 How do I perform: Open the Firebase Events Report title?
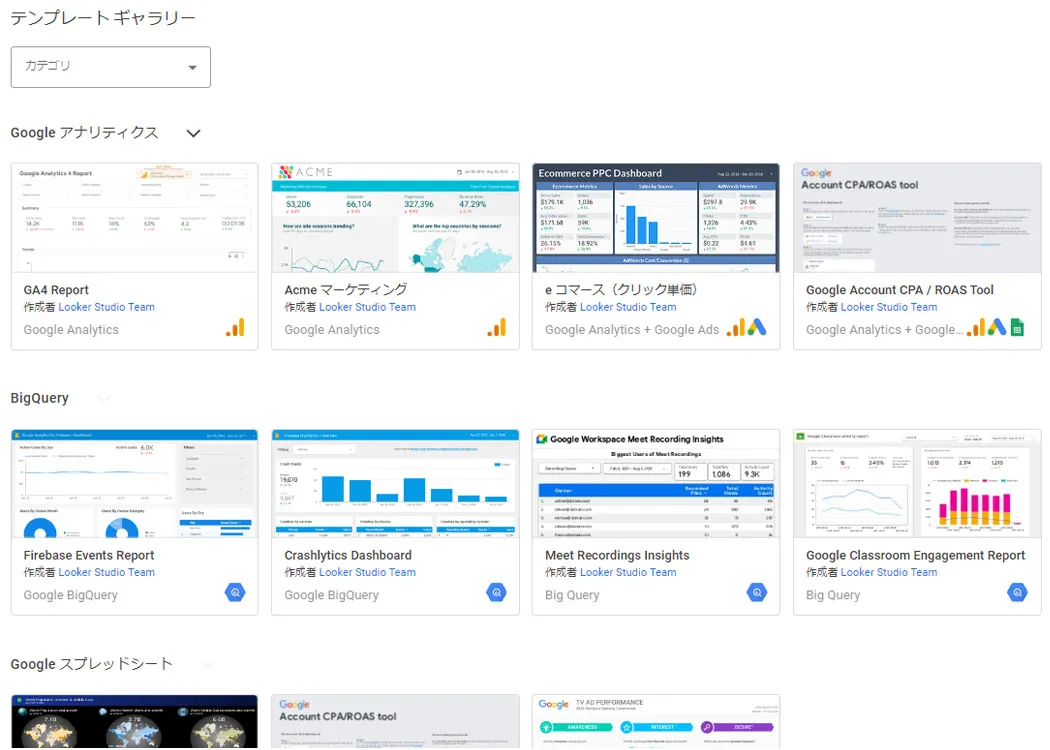pyautogui.click(x=89, y=555)
